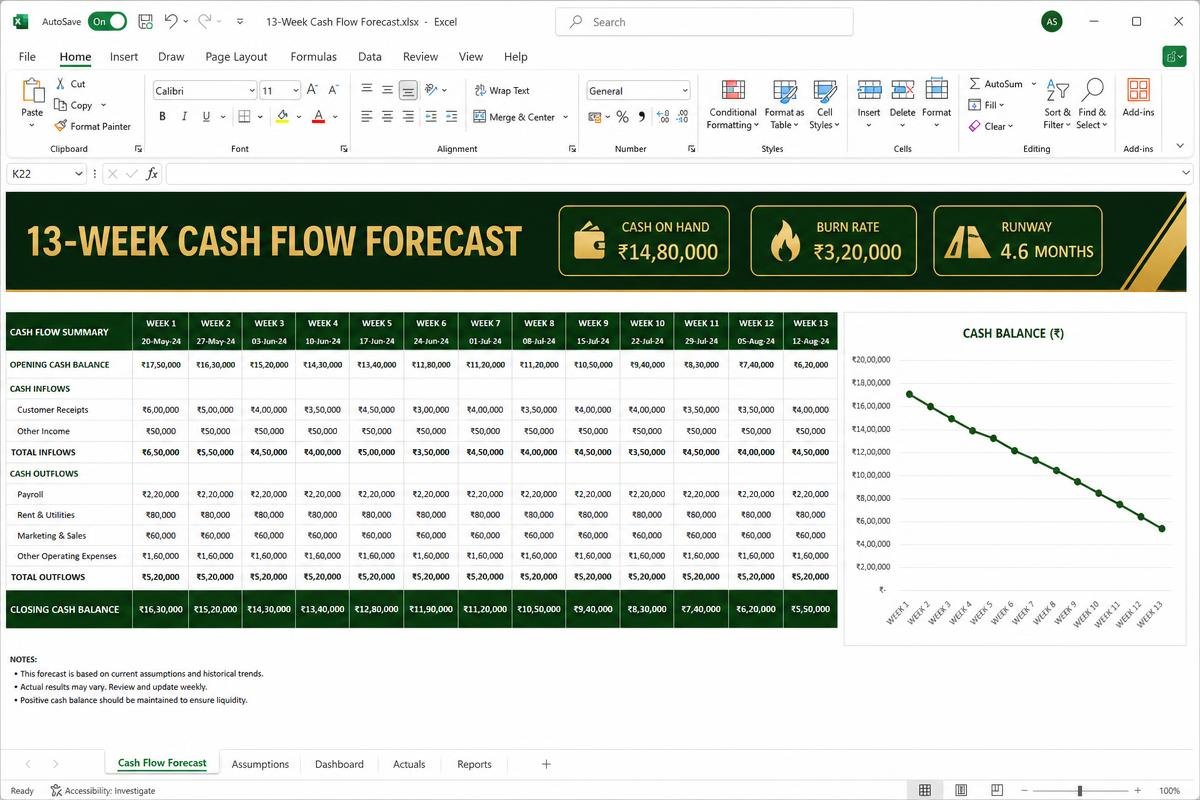This screenshot has width=1200, height=800.
Task: Open the AS account profile
Action: click(1051, 21)
